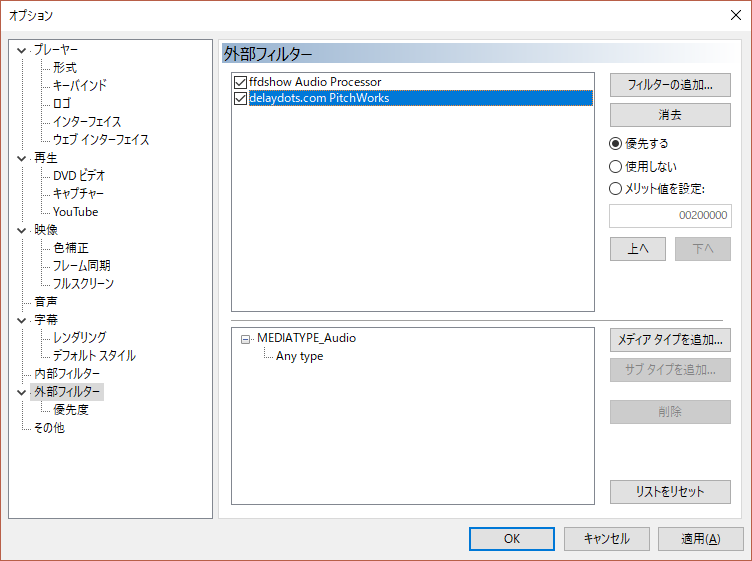752x561 pixels.
Task: Click the メディア タイプを追加... button
Action: (x=670, y=340)
